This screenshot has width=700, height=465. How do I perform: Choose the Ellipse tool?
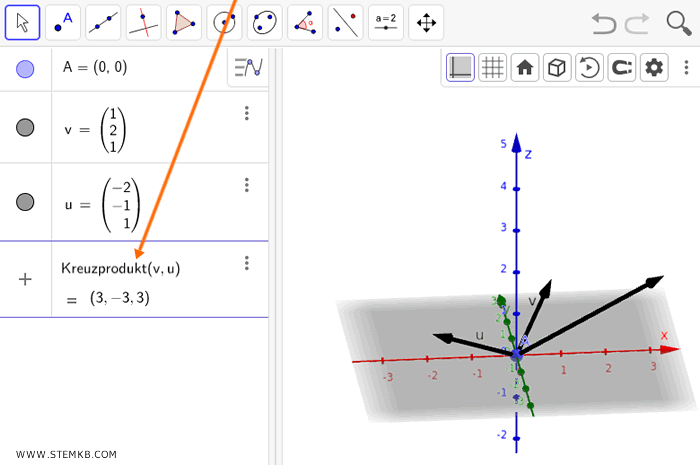click(x=264, y=22)
